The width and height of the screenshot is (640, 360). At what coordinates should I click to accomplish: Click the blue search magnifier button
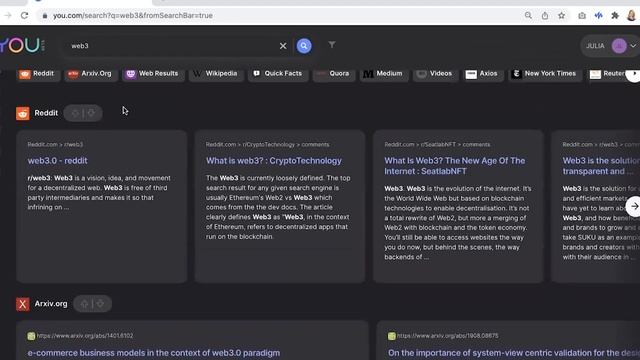(x=304, y=46)
